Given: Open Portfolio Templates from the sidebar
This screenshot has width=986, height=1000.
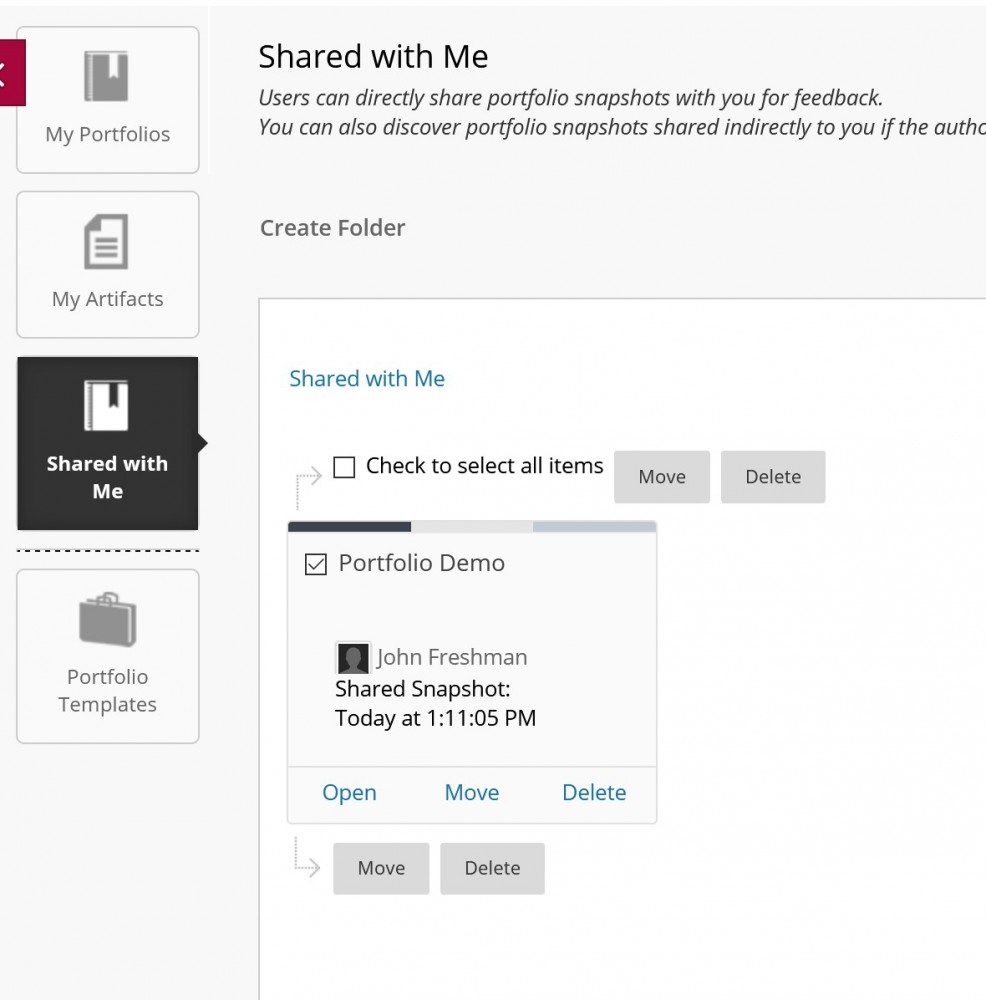Looking at the screenshot, I should click(107, 690).
